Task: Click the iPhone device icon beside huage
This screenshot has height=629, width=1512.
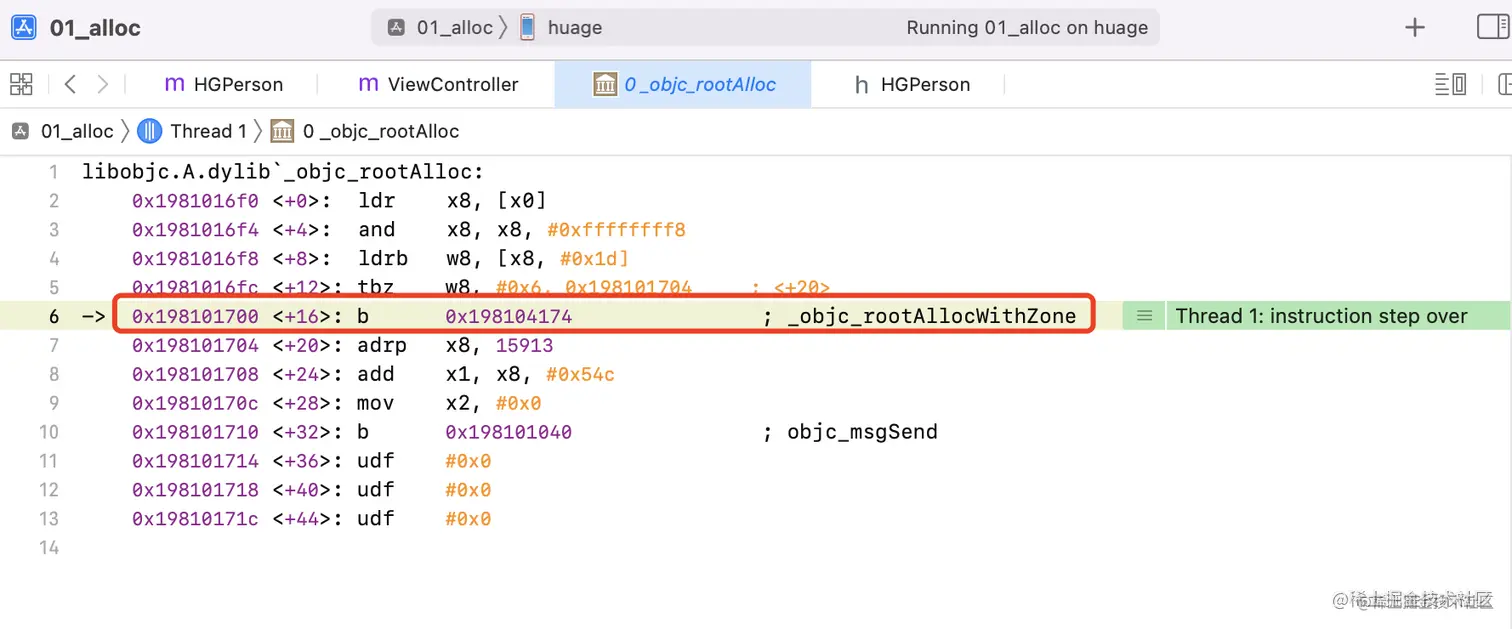Action: pyautogui.click(x=527, y=27)
